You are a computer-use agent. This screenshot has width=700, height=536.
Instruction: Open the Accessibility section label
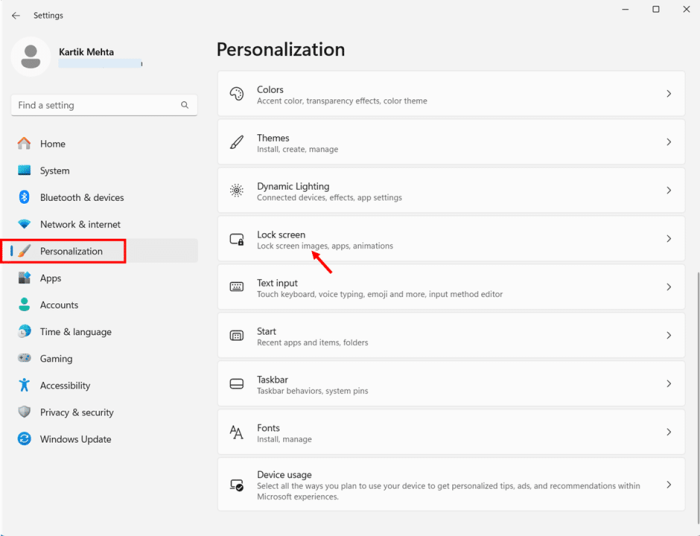click(x=65, y=386)
